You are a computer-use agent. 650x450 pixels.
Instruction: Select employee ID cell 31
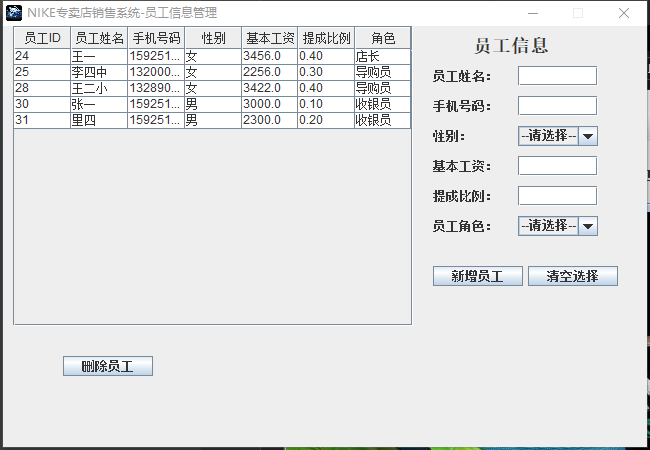42,120
